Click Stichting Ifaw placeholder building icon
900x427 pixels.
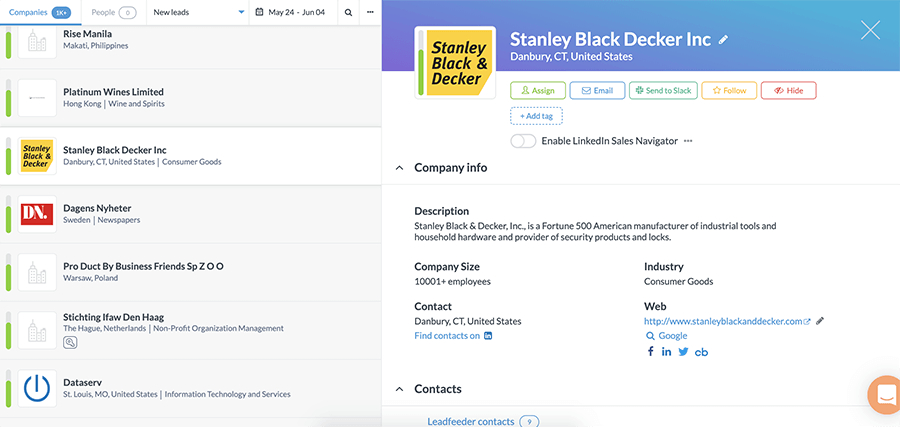pyautogui.click(x=37, y=330)
